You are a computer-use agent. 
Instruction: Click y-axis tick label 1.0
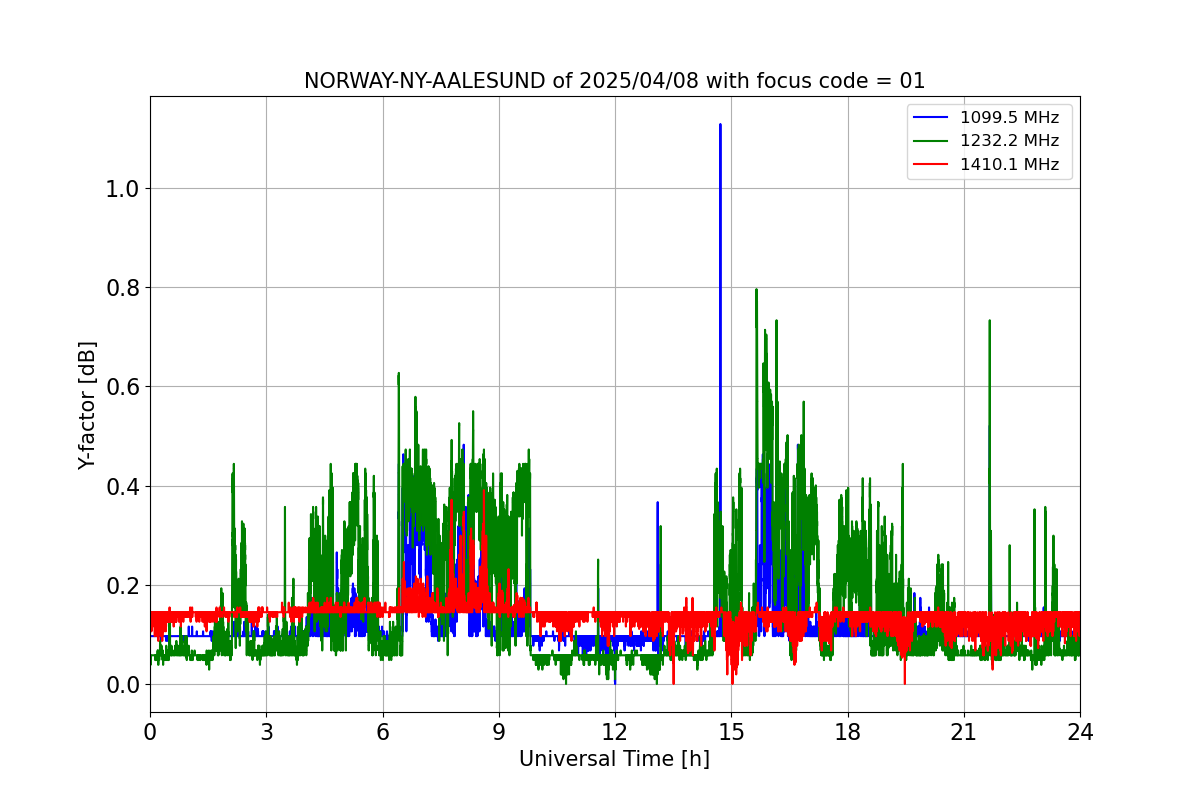click(x=123, y=189)
